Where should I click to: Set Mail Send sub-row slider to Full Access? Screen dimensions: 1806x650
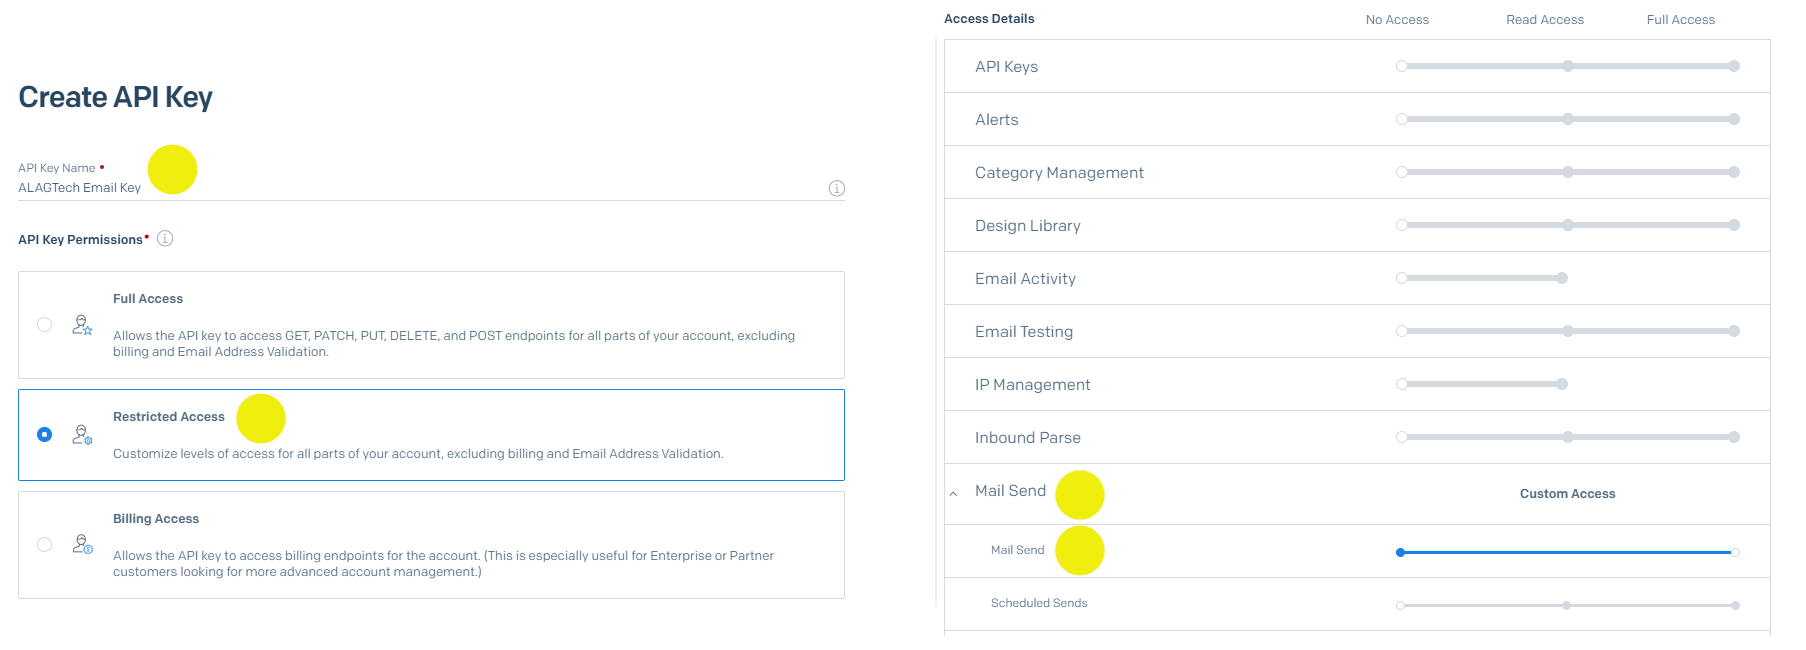[x=1735, y=552]
